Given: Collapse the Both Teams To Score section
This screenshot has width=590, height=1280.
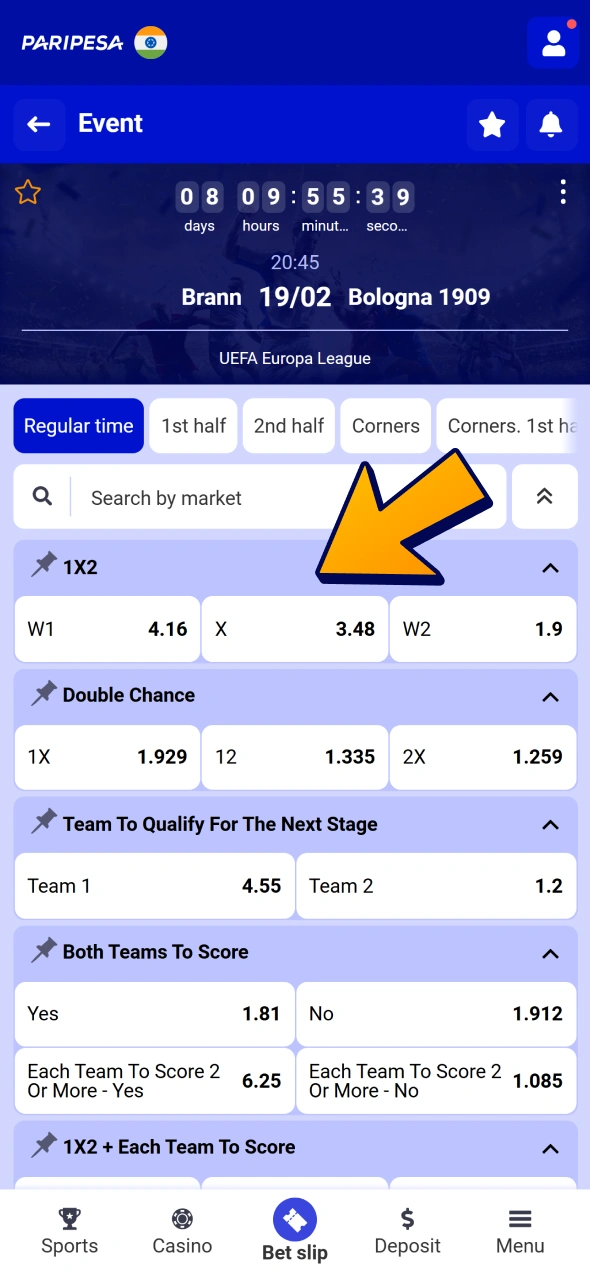Looking at the screenshot, I should [550, 953].
